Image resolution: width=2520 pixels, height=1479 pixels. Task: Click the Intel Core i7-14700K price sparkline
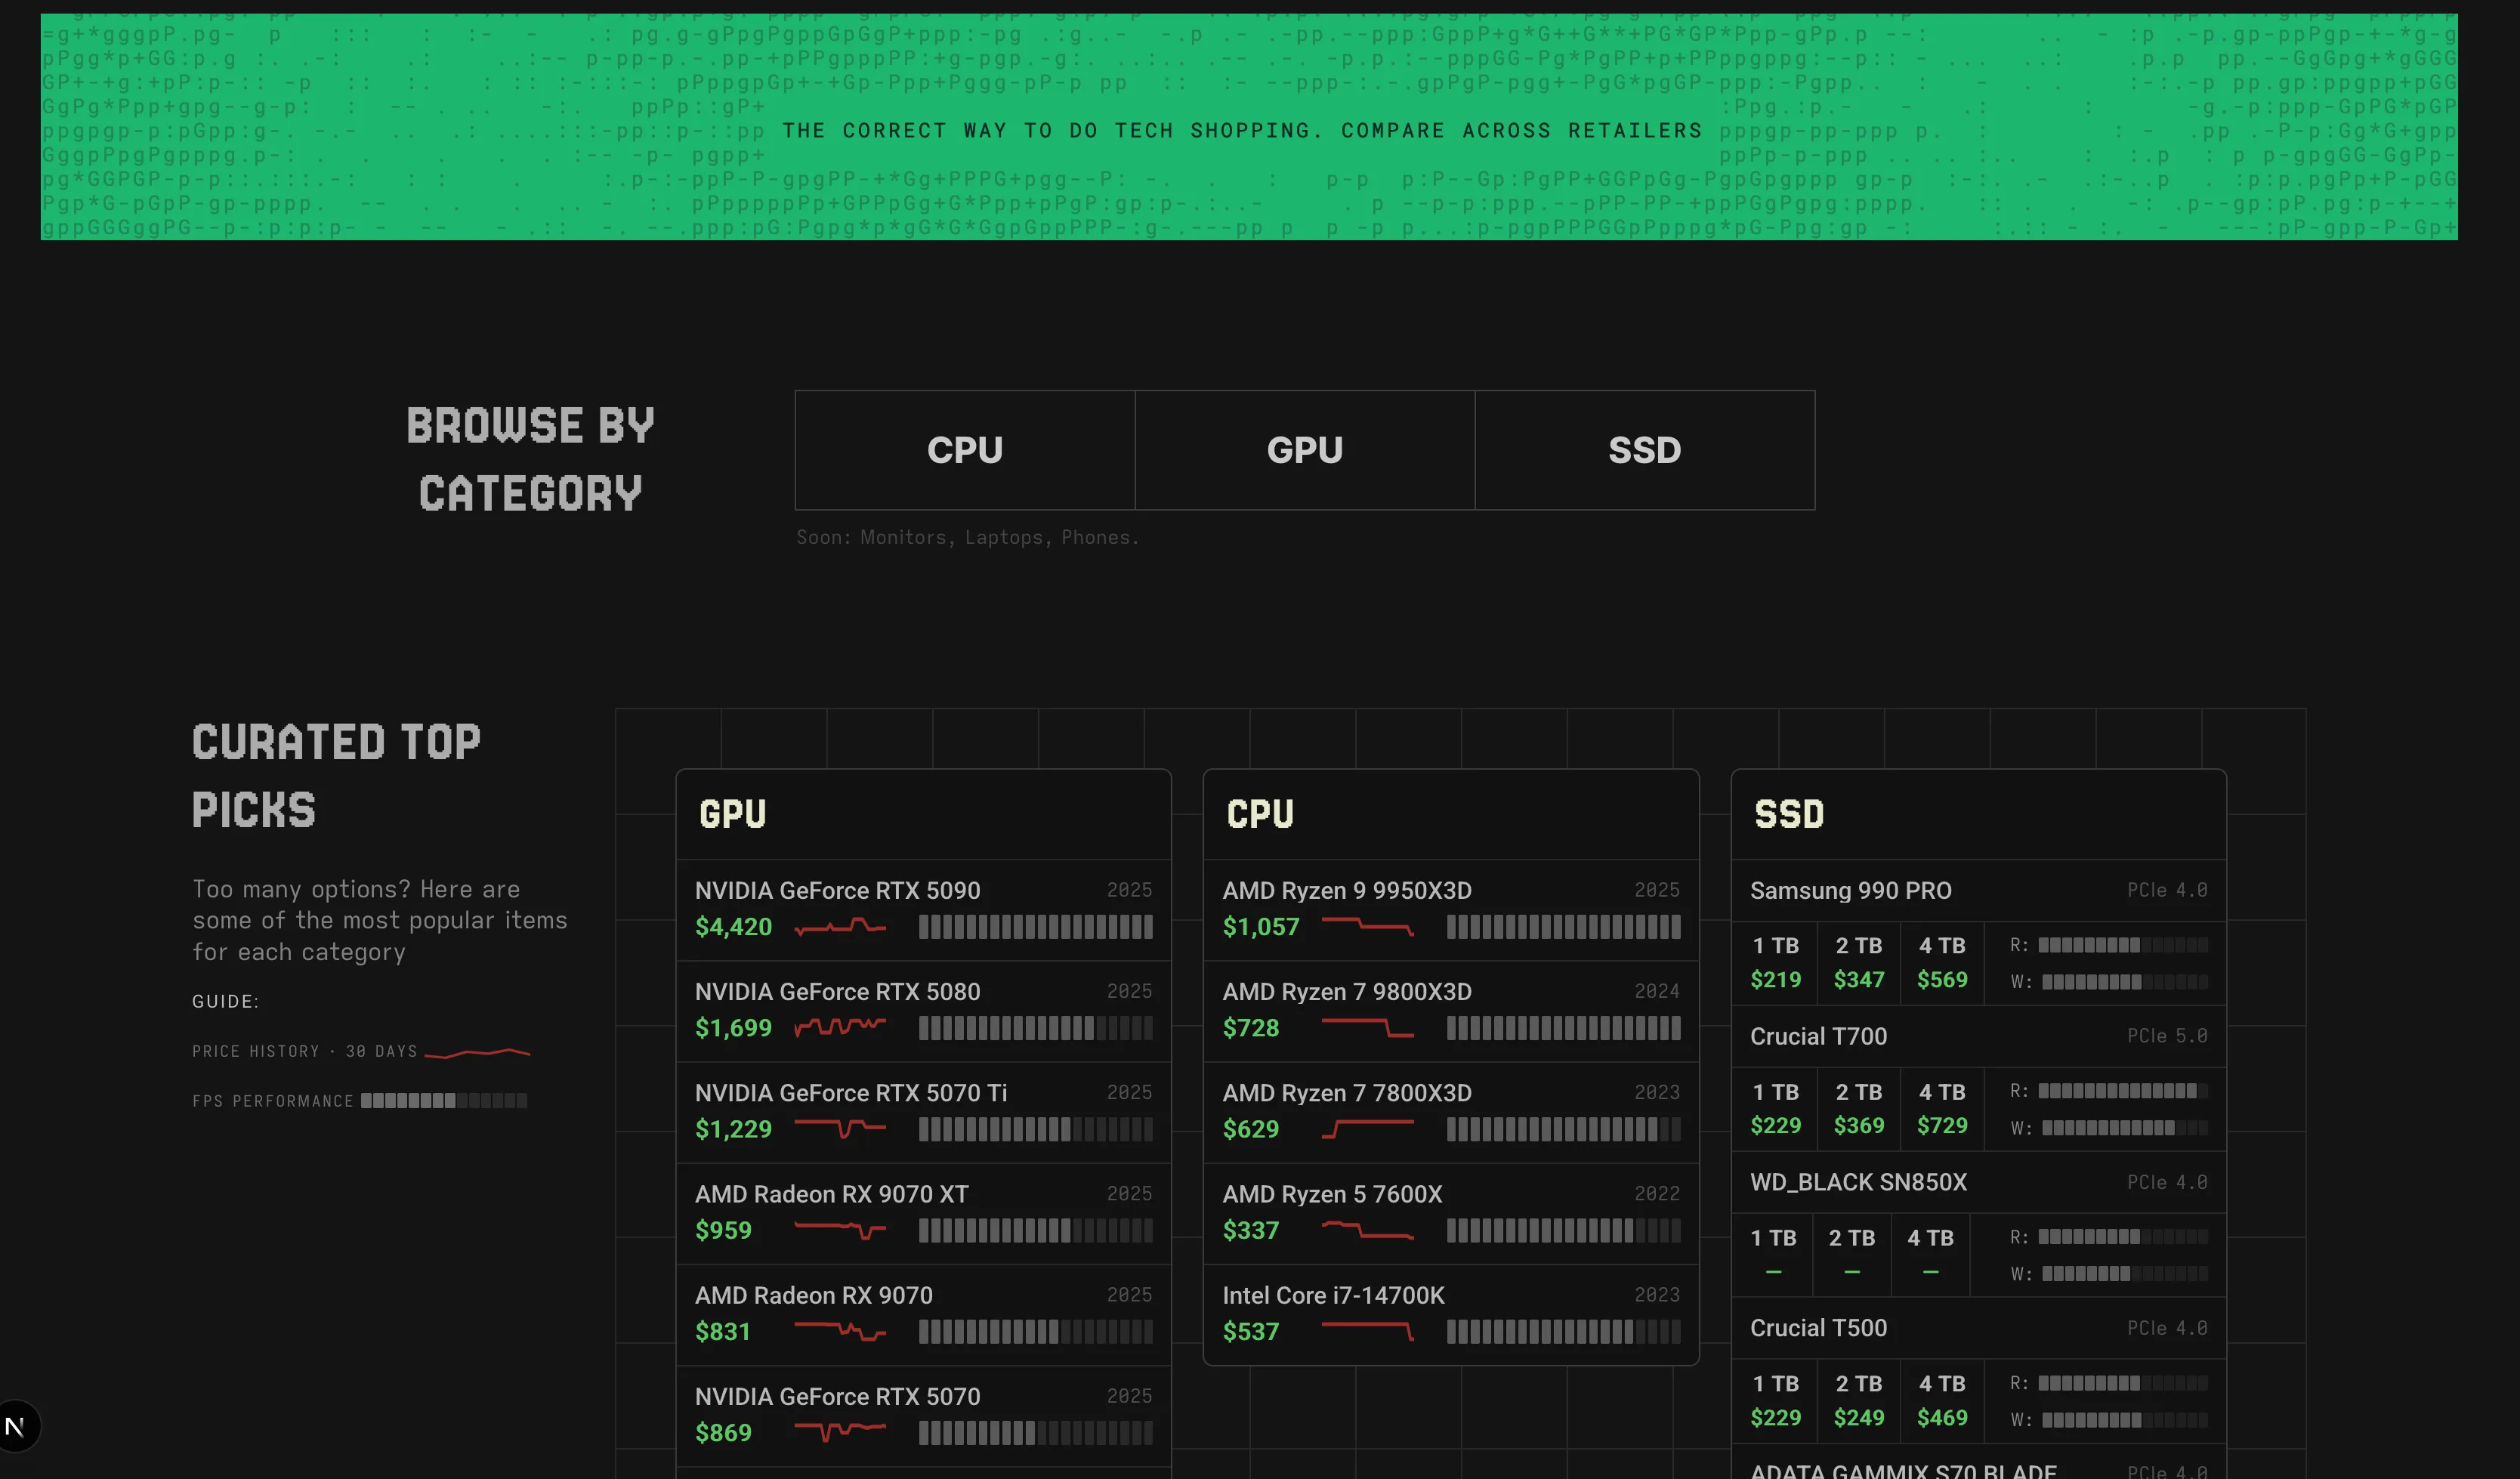(1367, 1331)
